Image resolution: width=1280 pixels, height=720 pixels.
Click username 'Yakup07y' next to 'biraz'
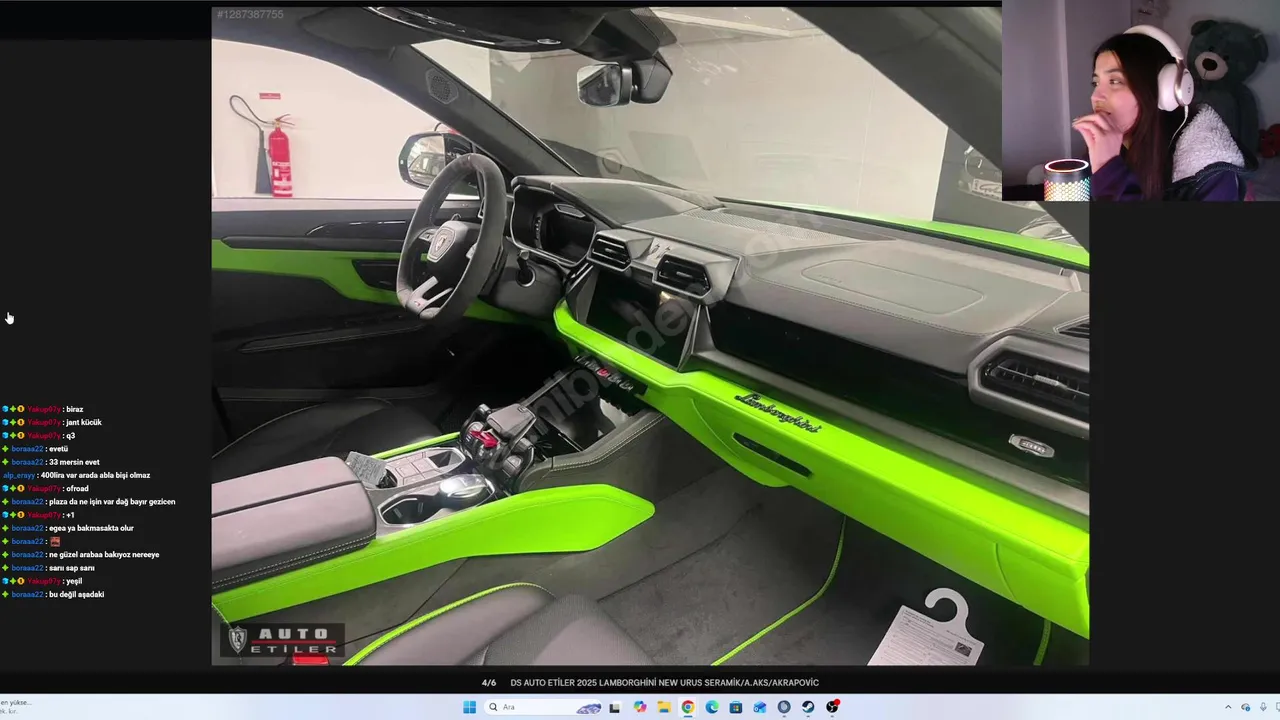point(43,409)
